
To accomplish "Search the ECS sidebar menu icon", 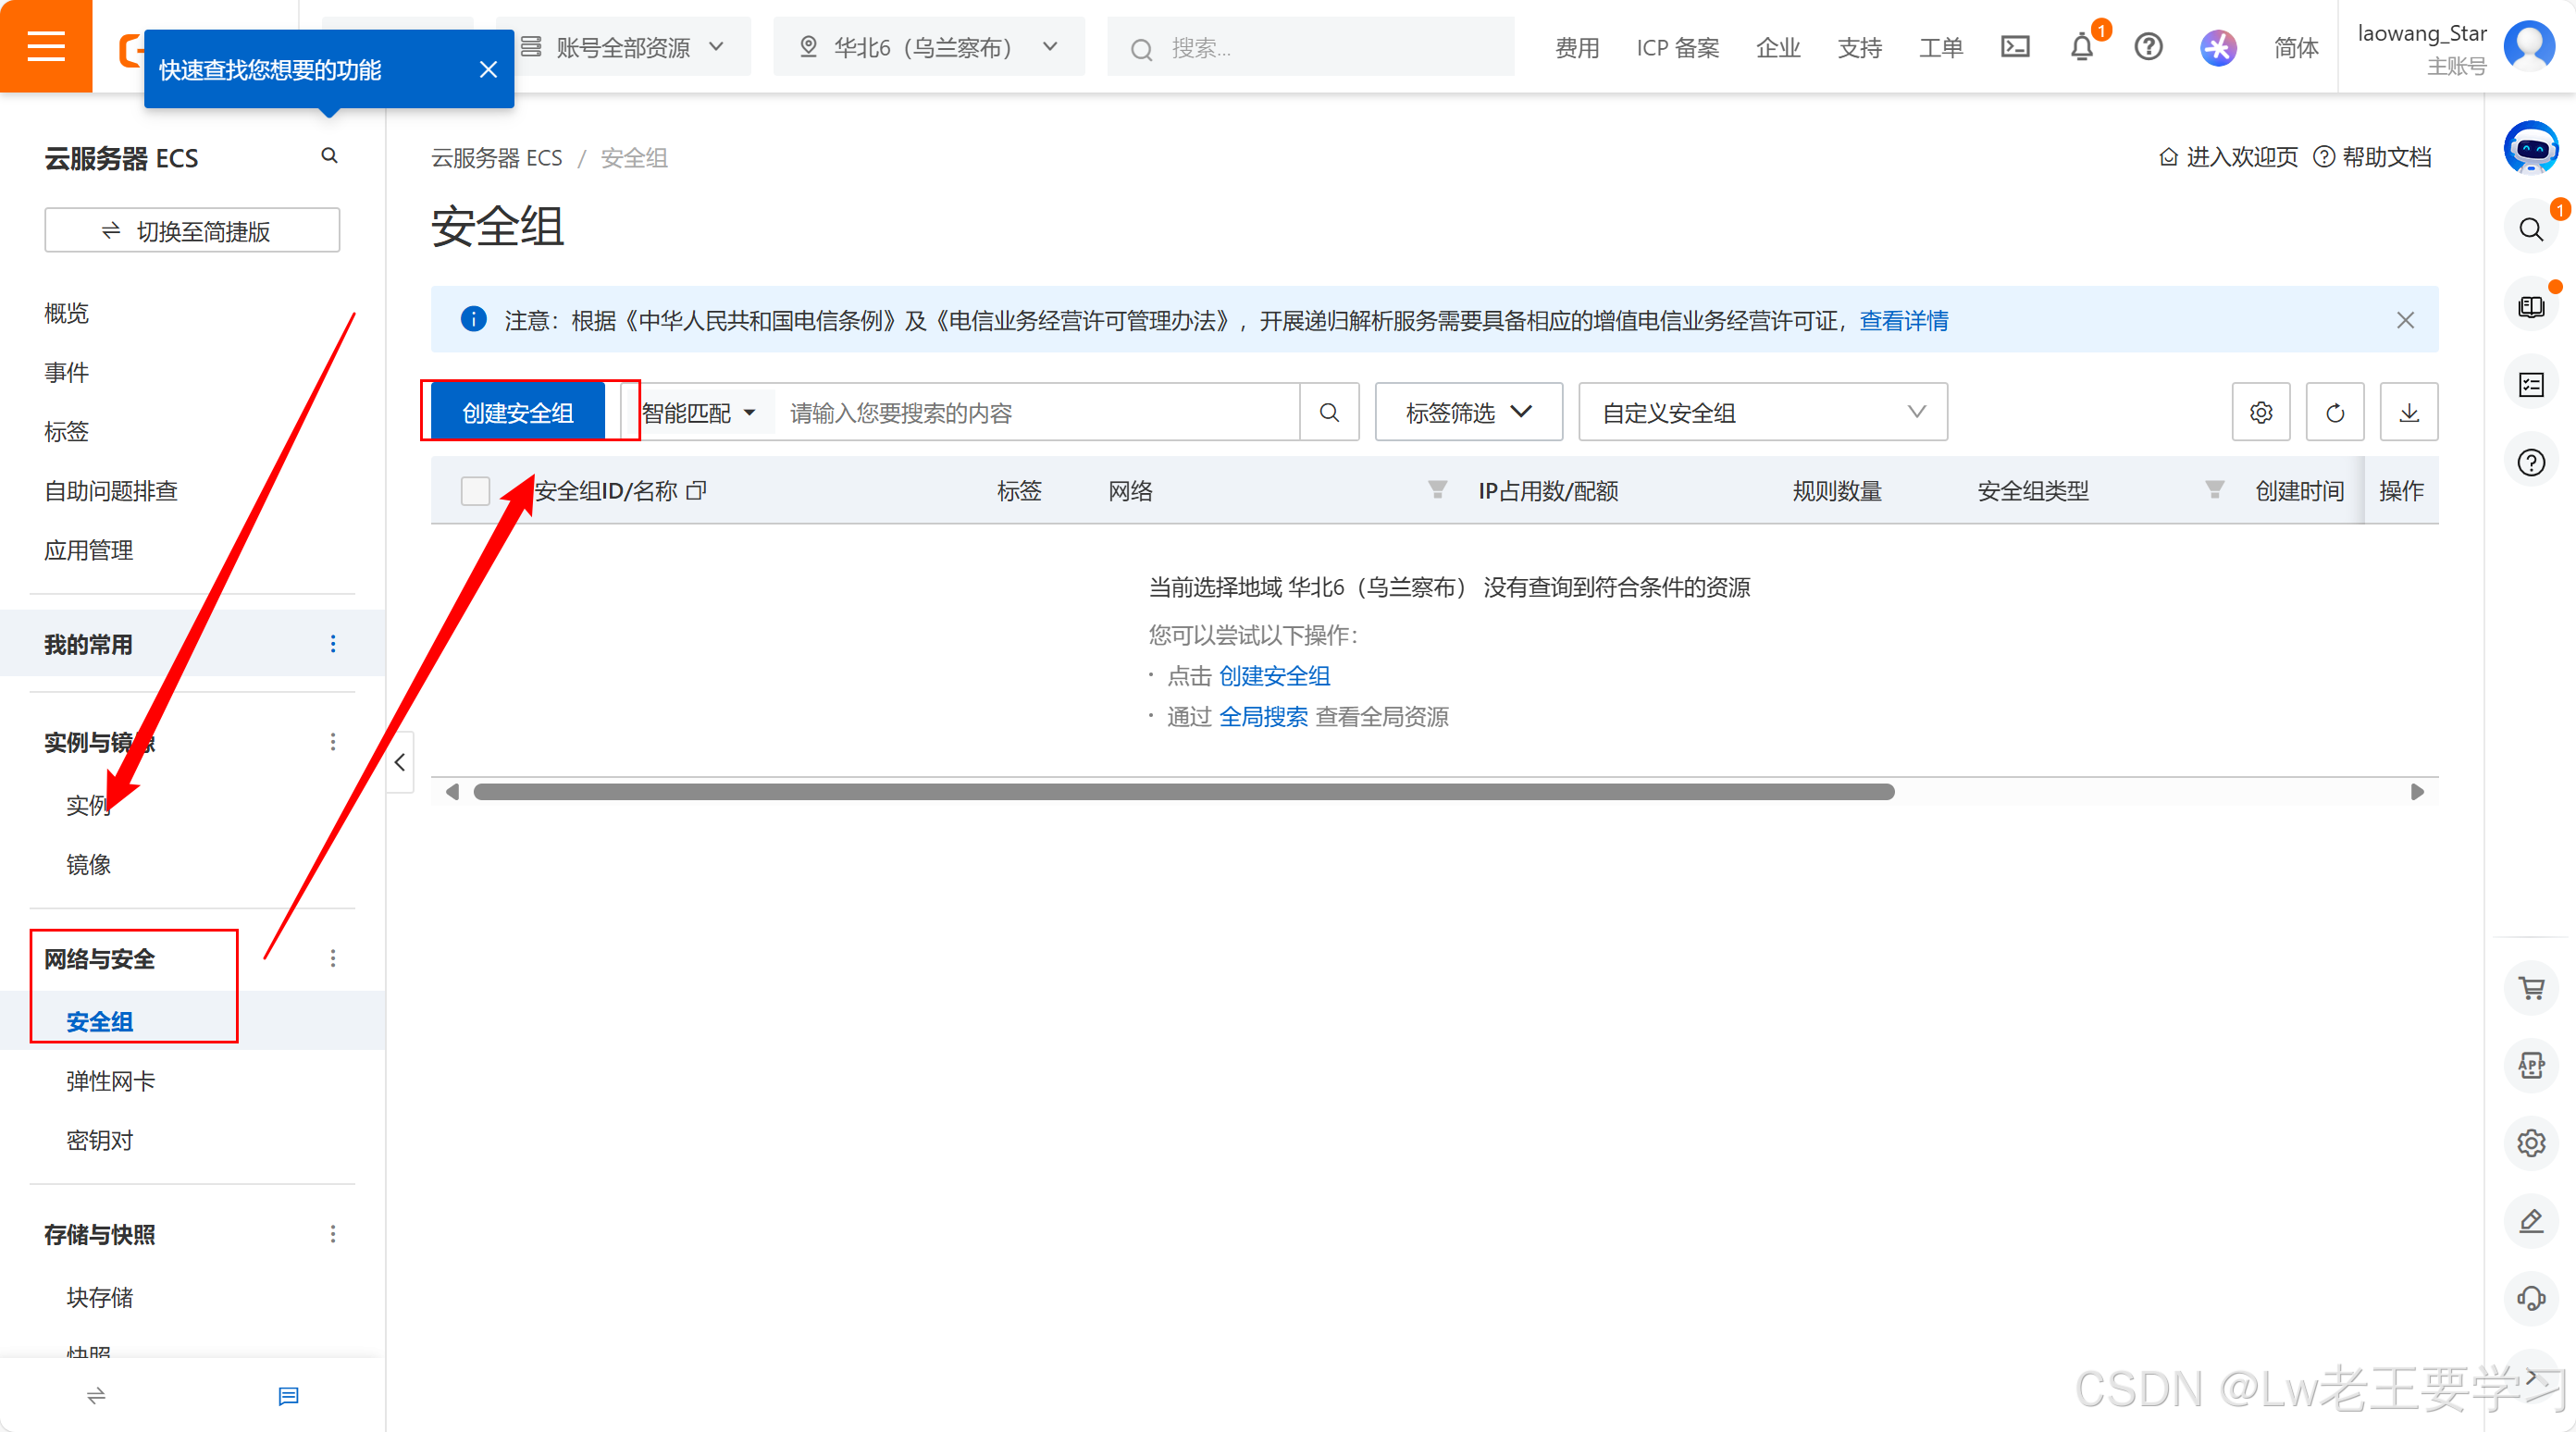I will 329,156.
